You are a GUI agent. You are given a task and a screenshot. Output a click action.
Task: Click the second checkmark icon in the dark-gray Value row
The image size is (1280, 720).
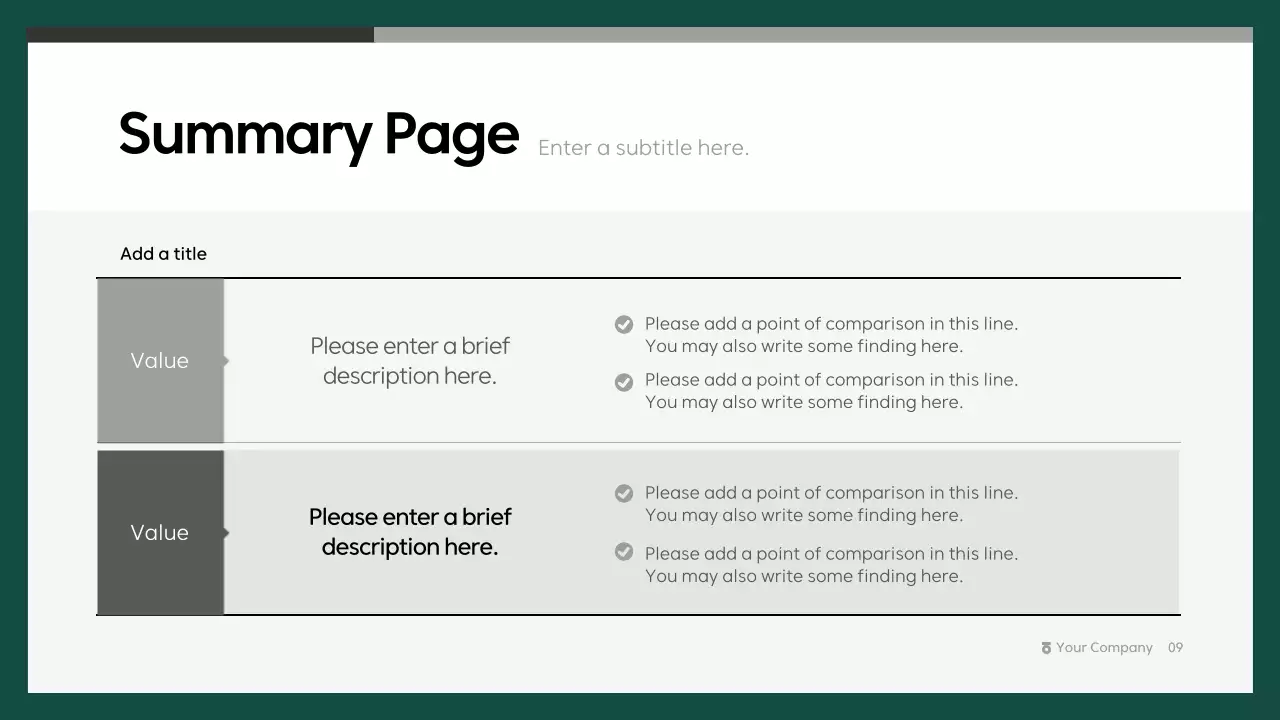coord(624,552)
